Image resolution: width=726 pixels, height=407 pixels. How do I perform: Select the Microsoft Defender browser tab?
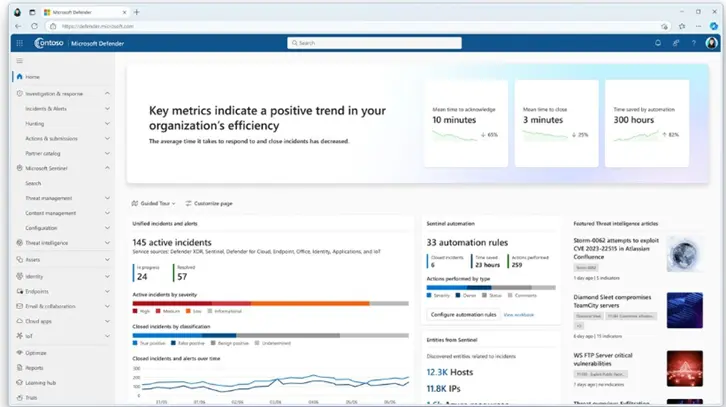click(x=86, y=13)
